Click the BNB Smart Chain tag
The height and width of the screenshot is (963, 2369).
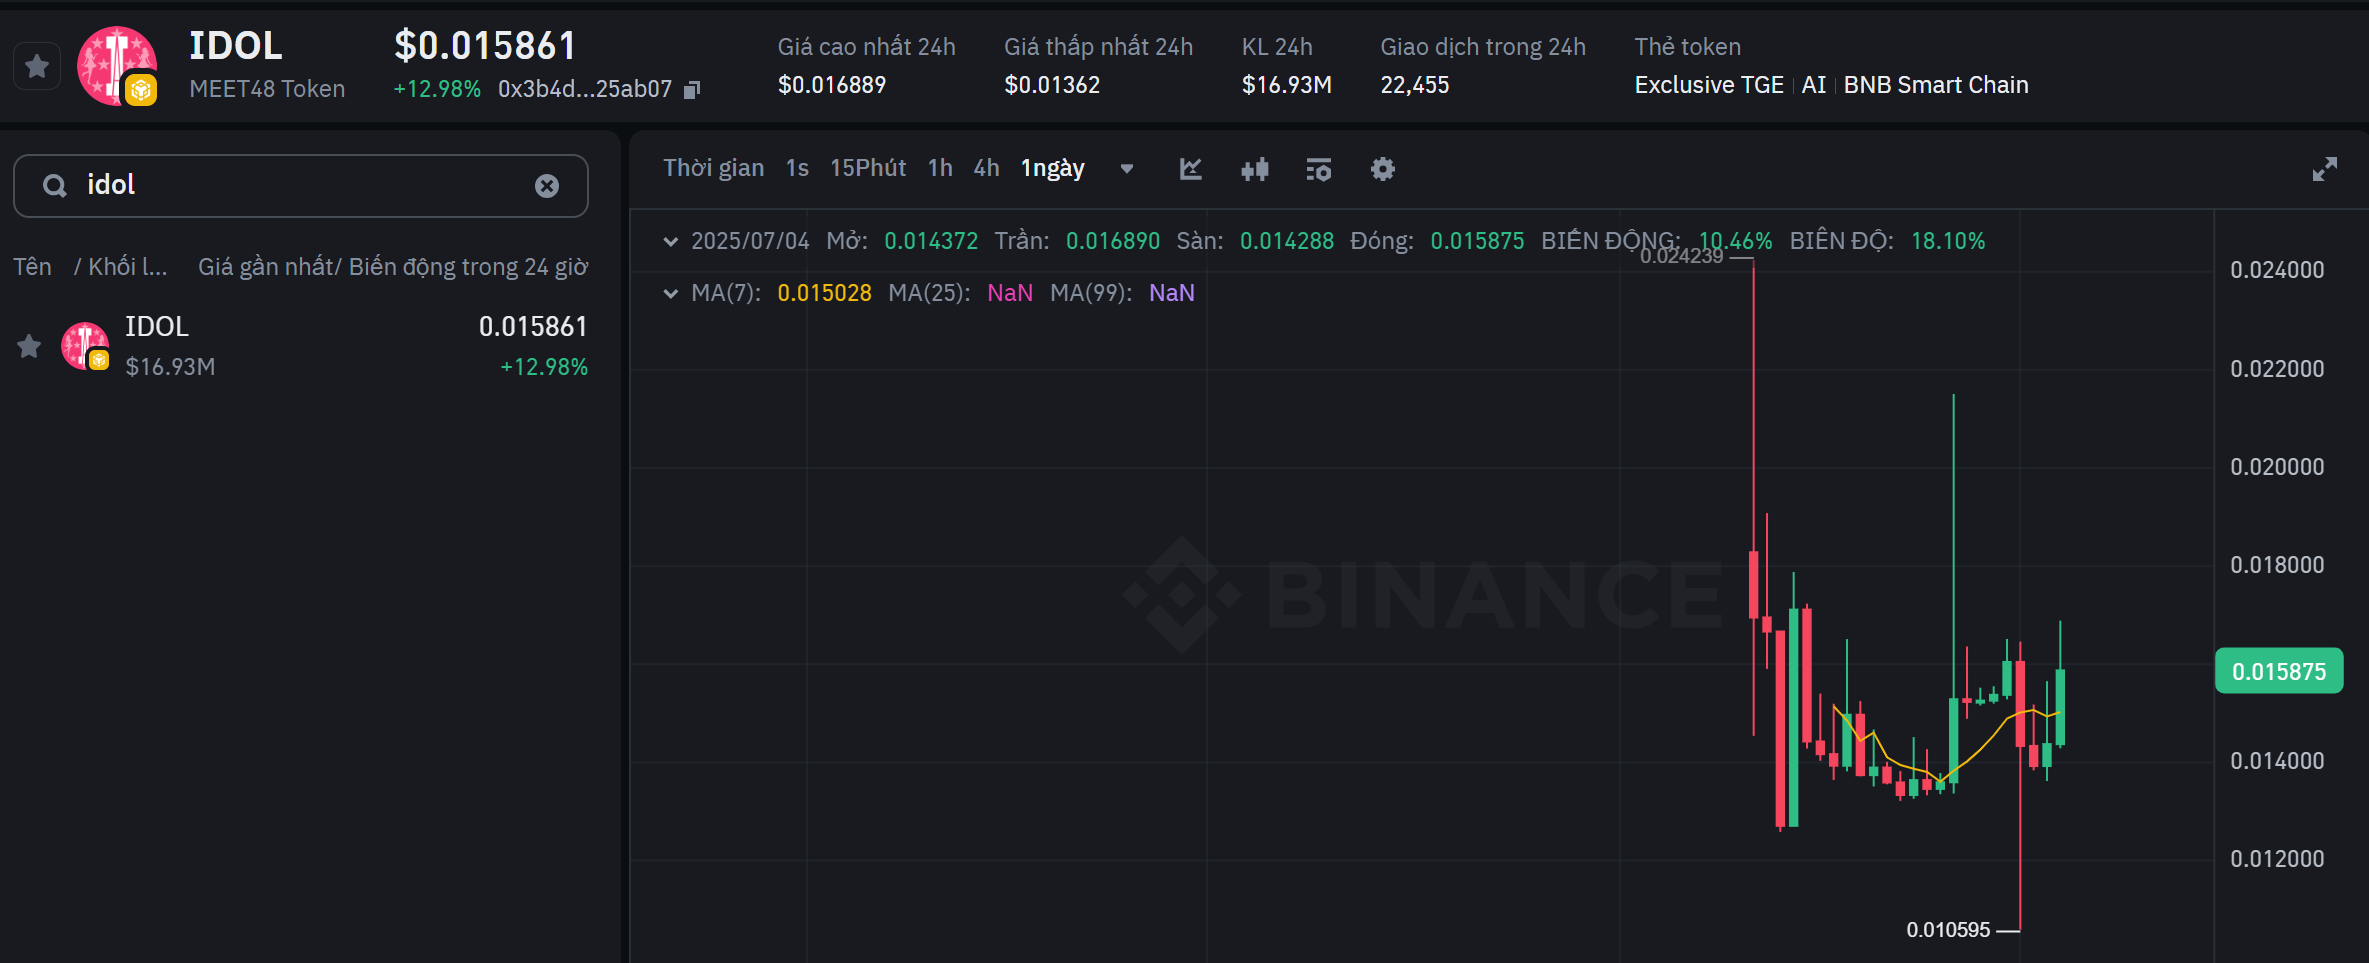pyautogui.click(x=1936, y=85)
